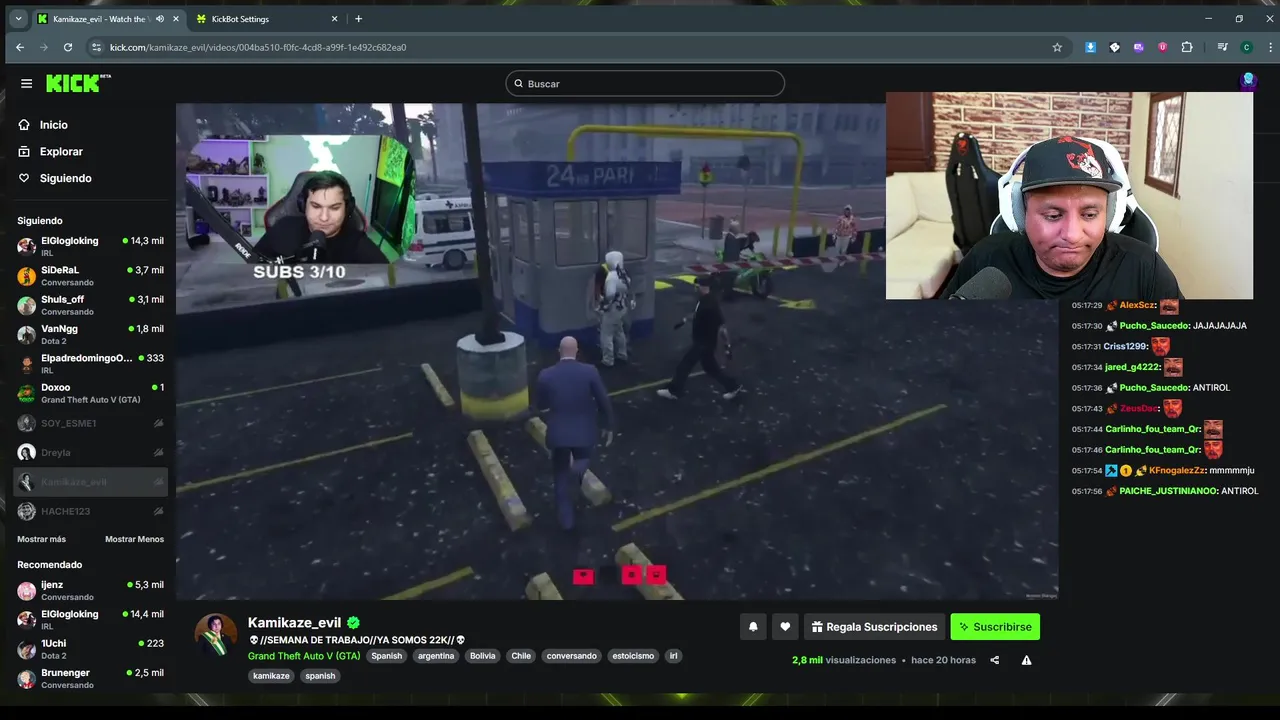Collapse list with Mostrar Menos
The image size is (1280, 720).
[134, 539]
